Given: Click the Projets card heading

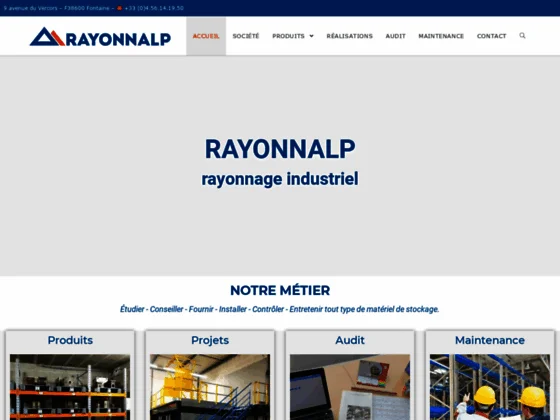Looking at the screenshot, I should 210,340.
